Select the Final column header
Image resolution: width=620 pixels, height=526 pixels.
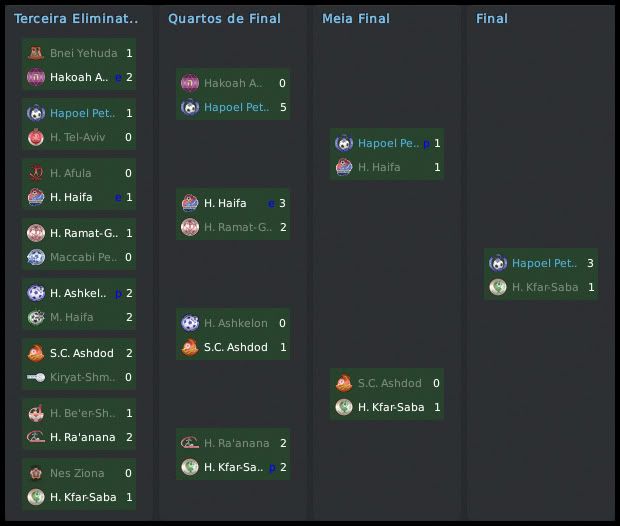tap(492, 19)
